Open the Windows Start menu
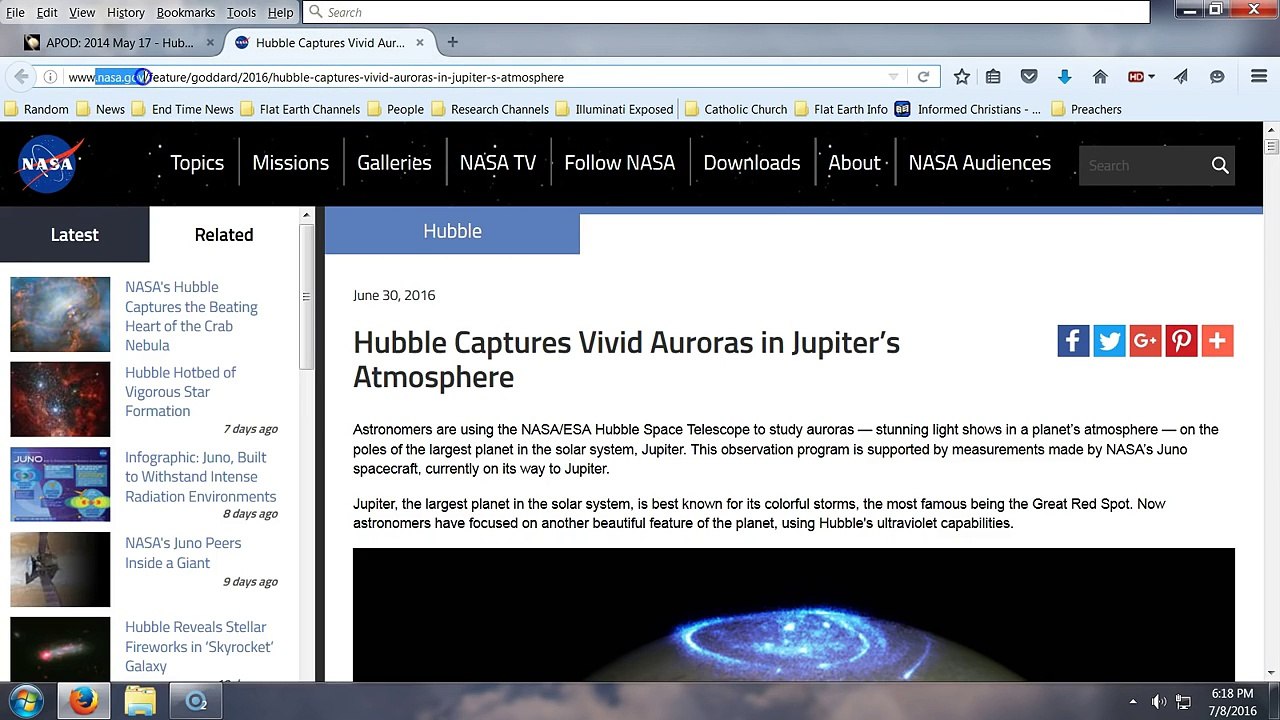This screenshot has width=1280, height=720. (26, 701)
